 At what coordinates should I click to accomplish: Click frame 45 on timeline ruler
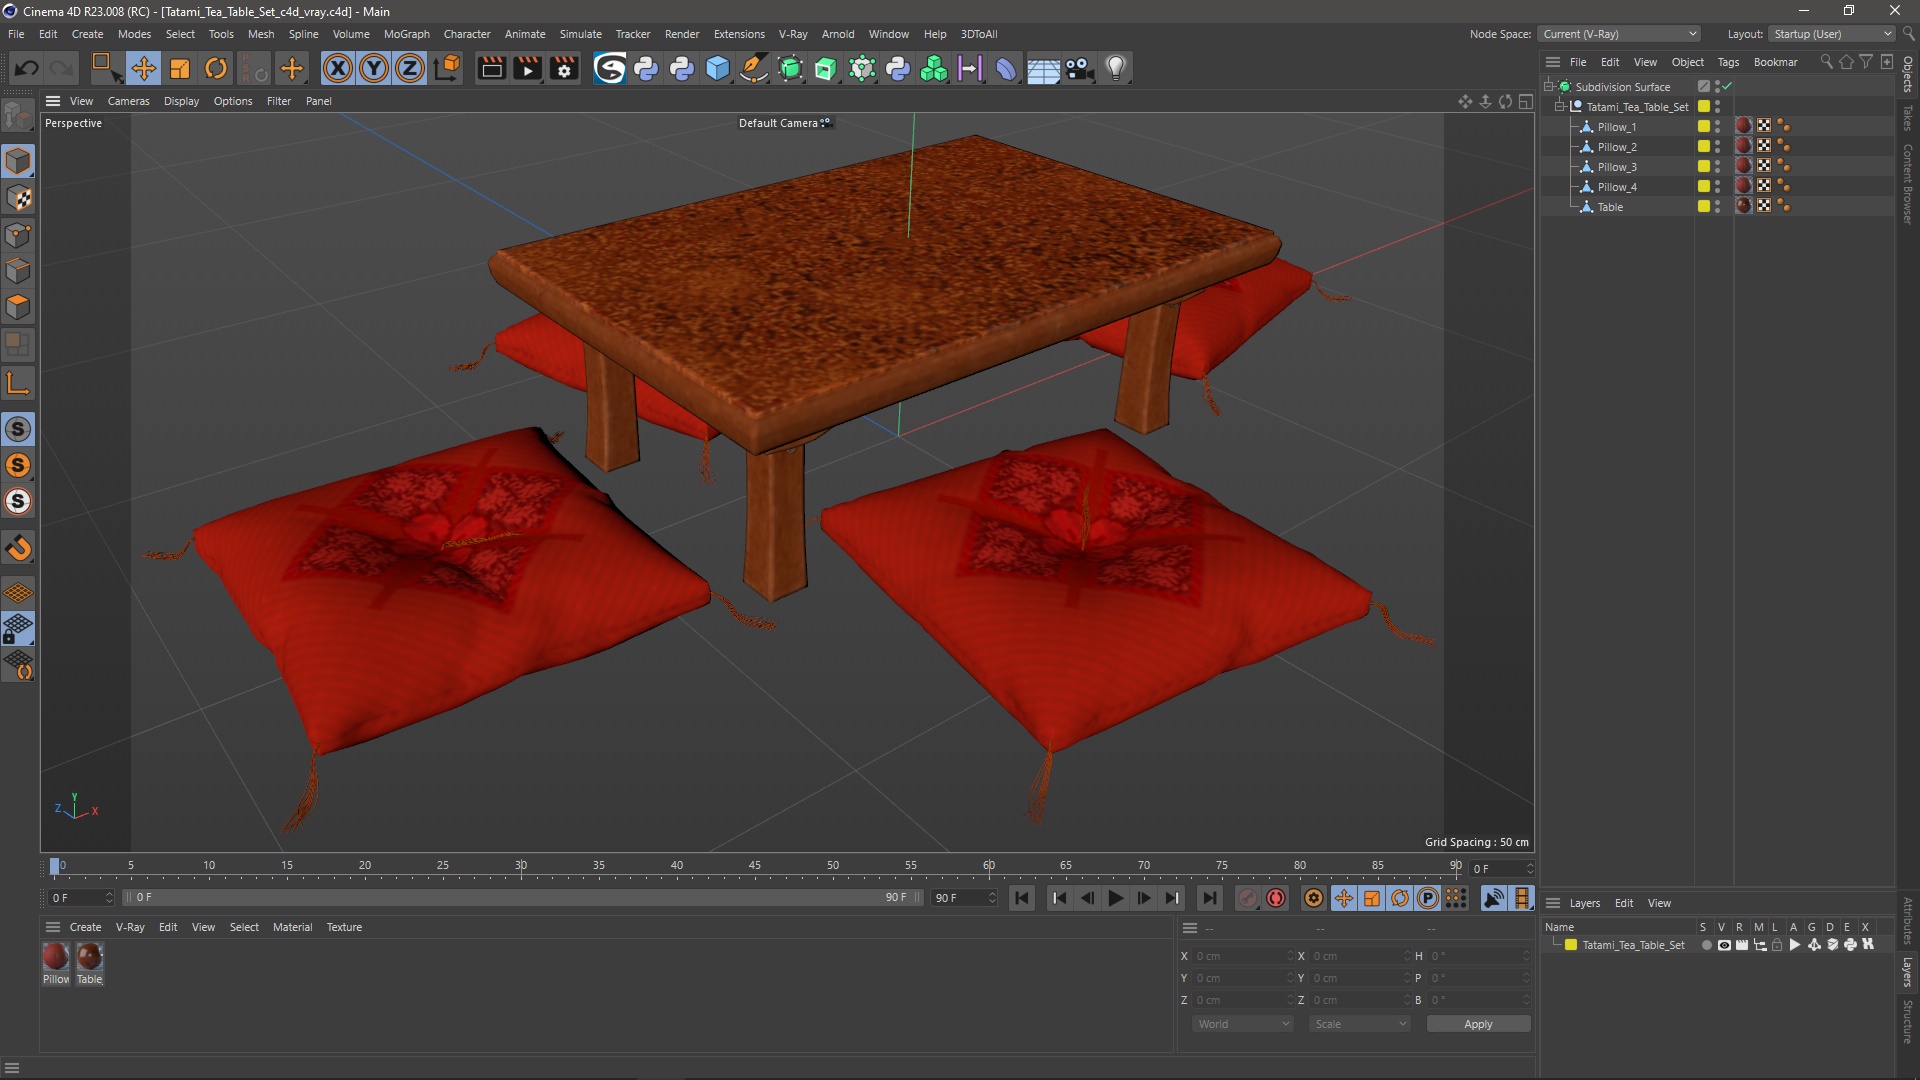click(x=754, y=866)
